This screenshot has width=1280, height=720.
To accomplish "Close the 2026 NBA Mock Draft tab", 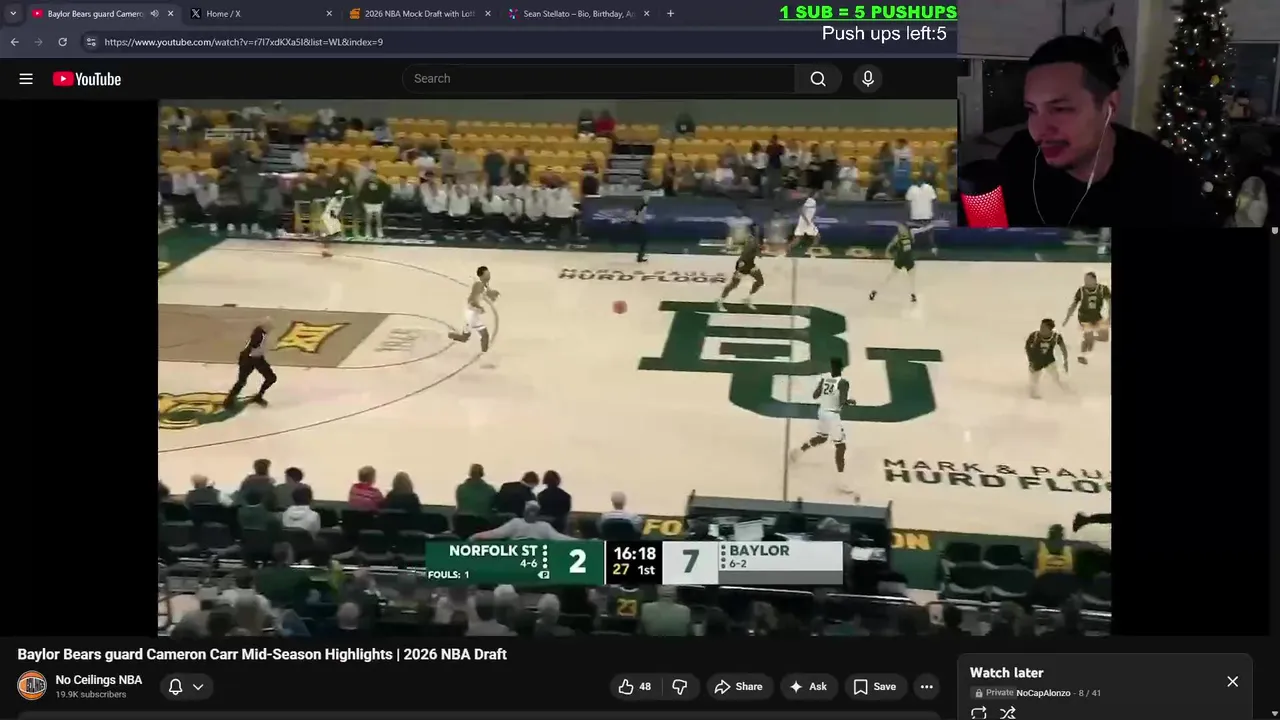I will tap(487, 14).
